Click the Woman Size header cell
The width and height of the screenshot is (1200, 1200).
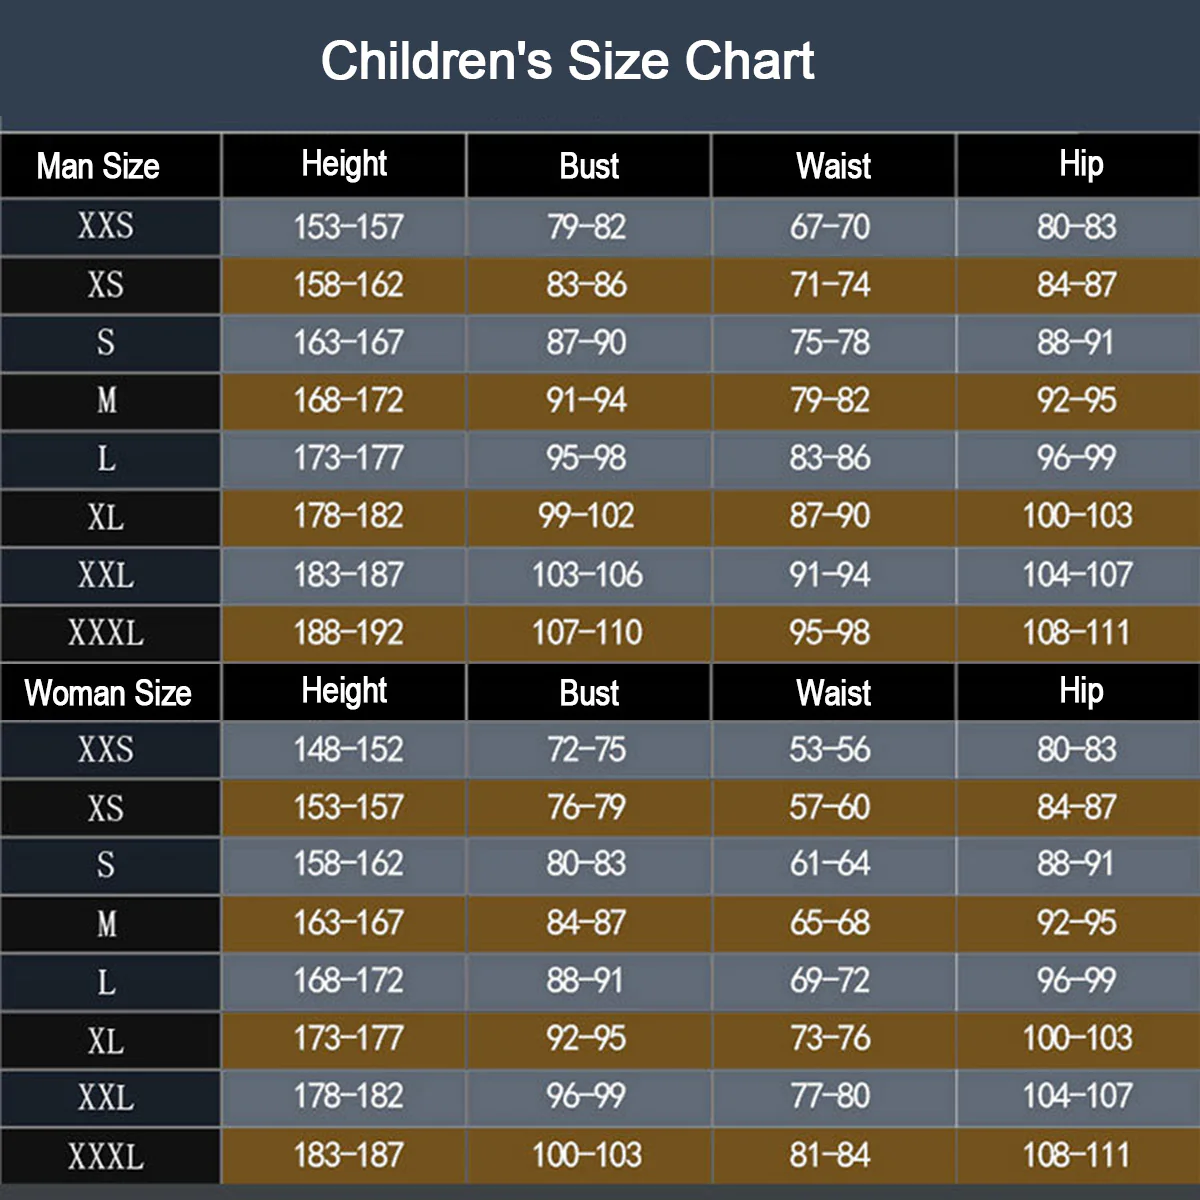click(x=108, y=693)
